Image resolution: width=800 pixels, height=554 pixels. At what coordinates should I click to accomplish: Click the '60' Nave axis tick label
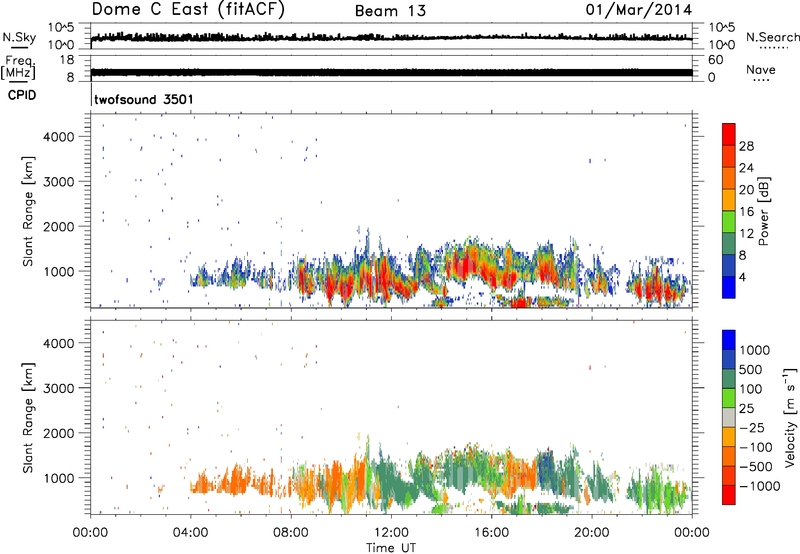(x=715, y=60)
